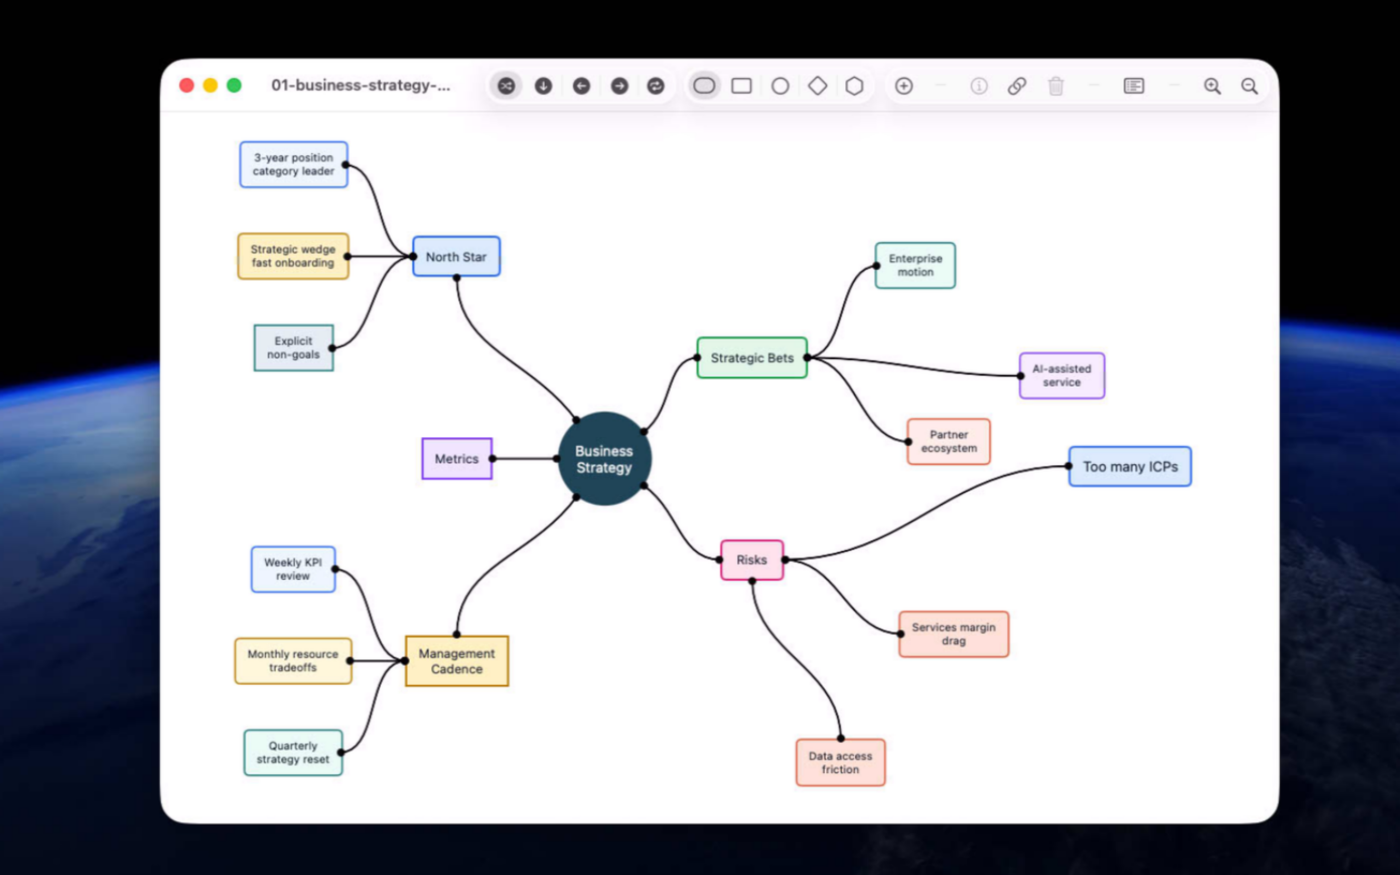Select the rounded rectangle shape

click(x=704, y=86)
